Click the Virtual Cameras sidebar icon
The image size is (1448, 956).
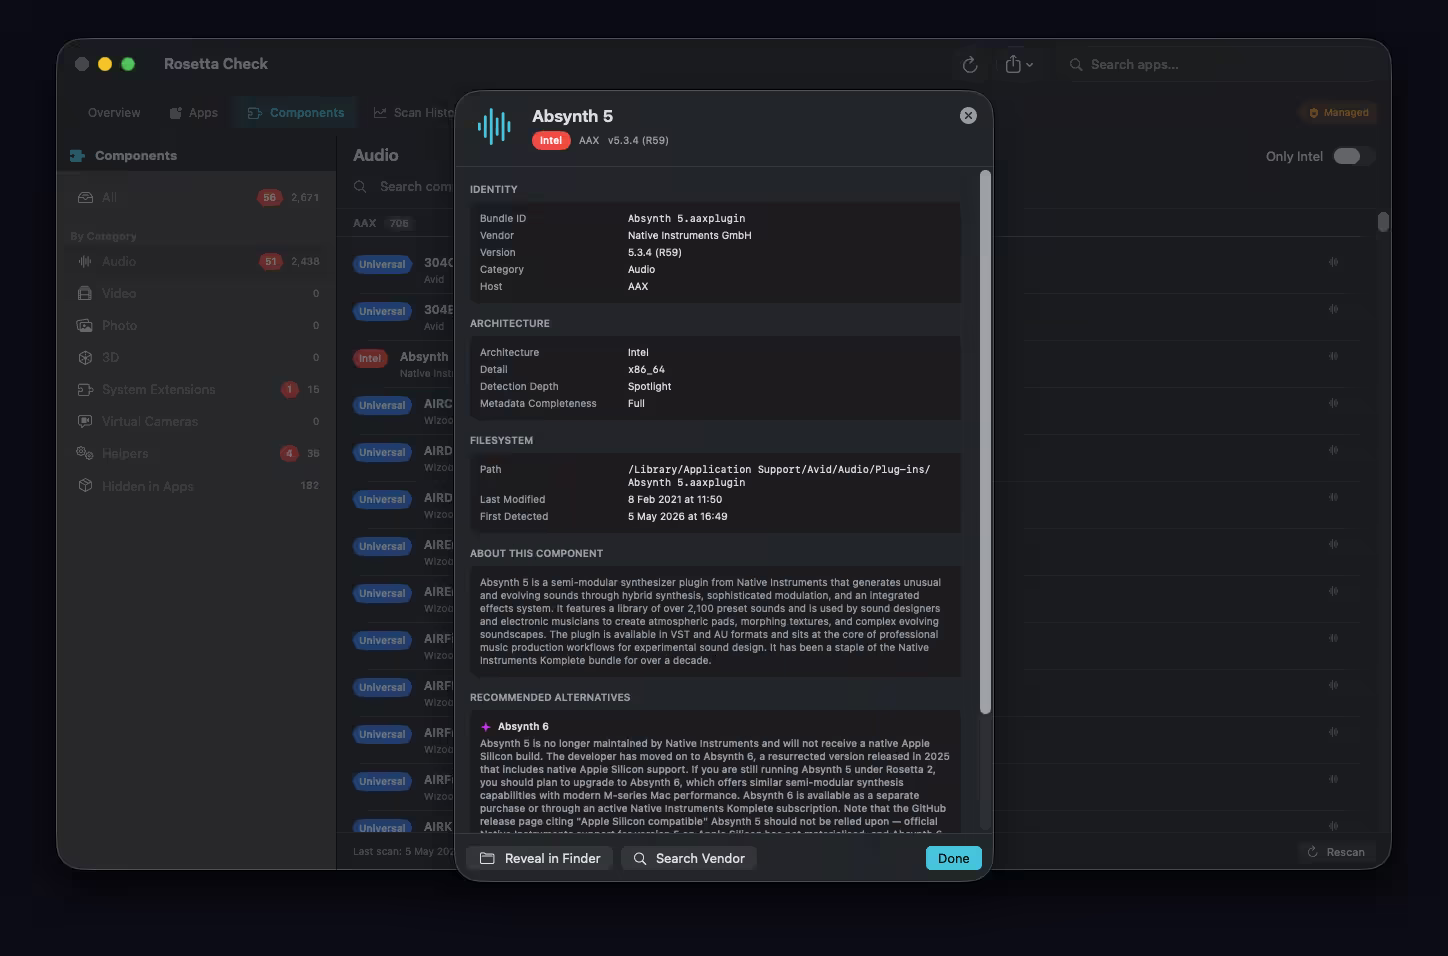85,422
